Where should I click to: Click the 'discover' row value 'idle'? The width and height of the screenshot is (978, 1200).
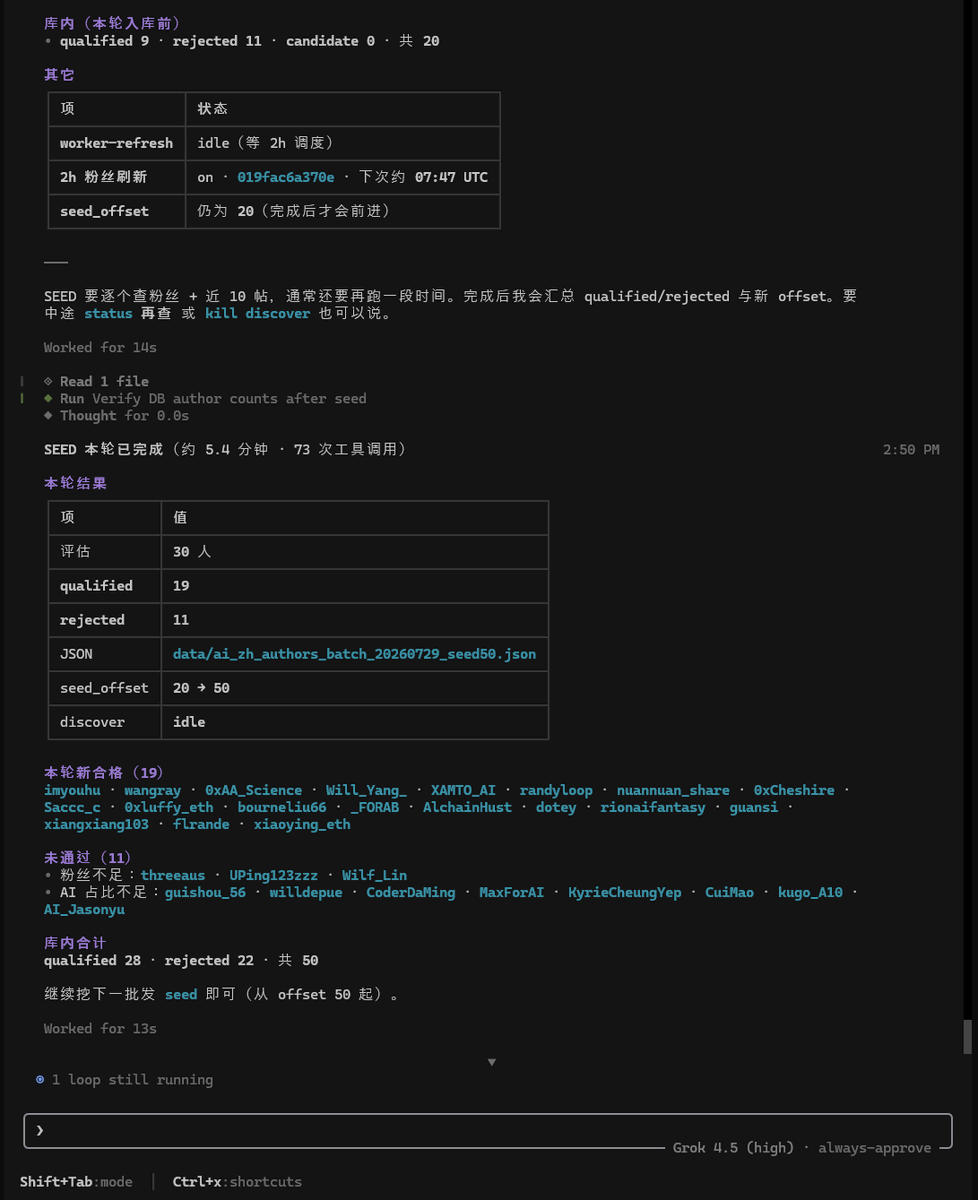coord(189,722)
